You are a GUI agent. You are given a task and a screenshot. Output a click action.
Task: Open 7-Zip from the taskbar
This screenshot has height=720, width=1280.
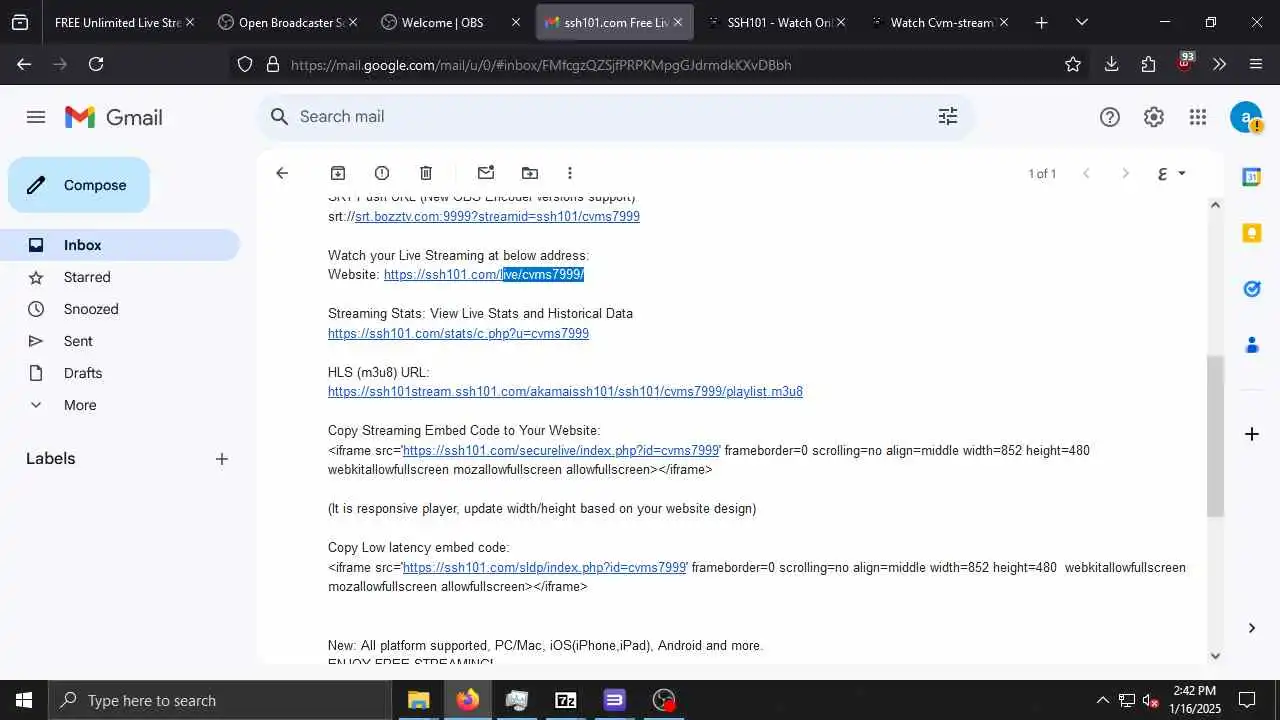coord(566,700)
